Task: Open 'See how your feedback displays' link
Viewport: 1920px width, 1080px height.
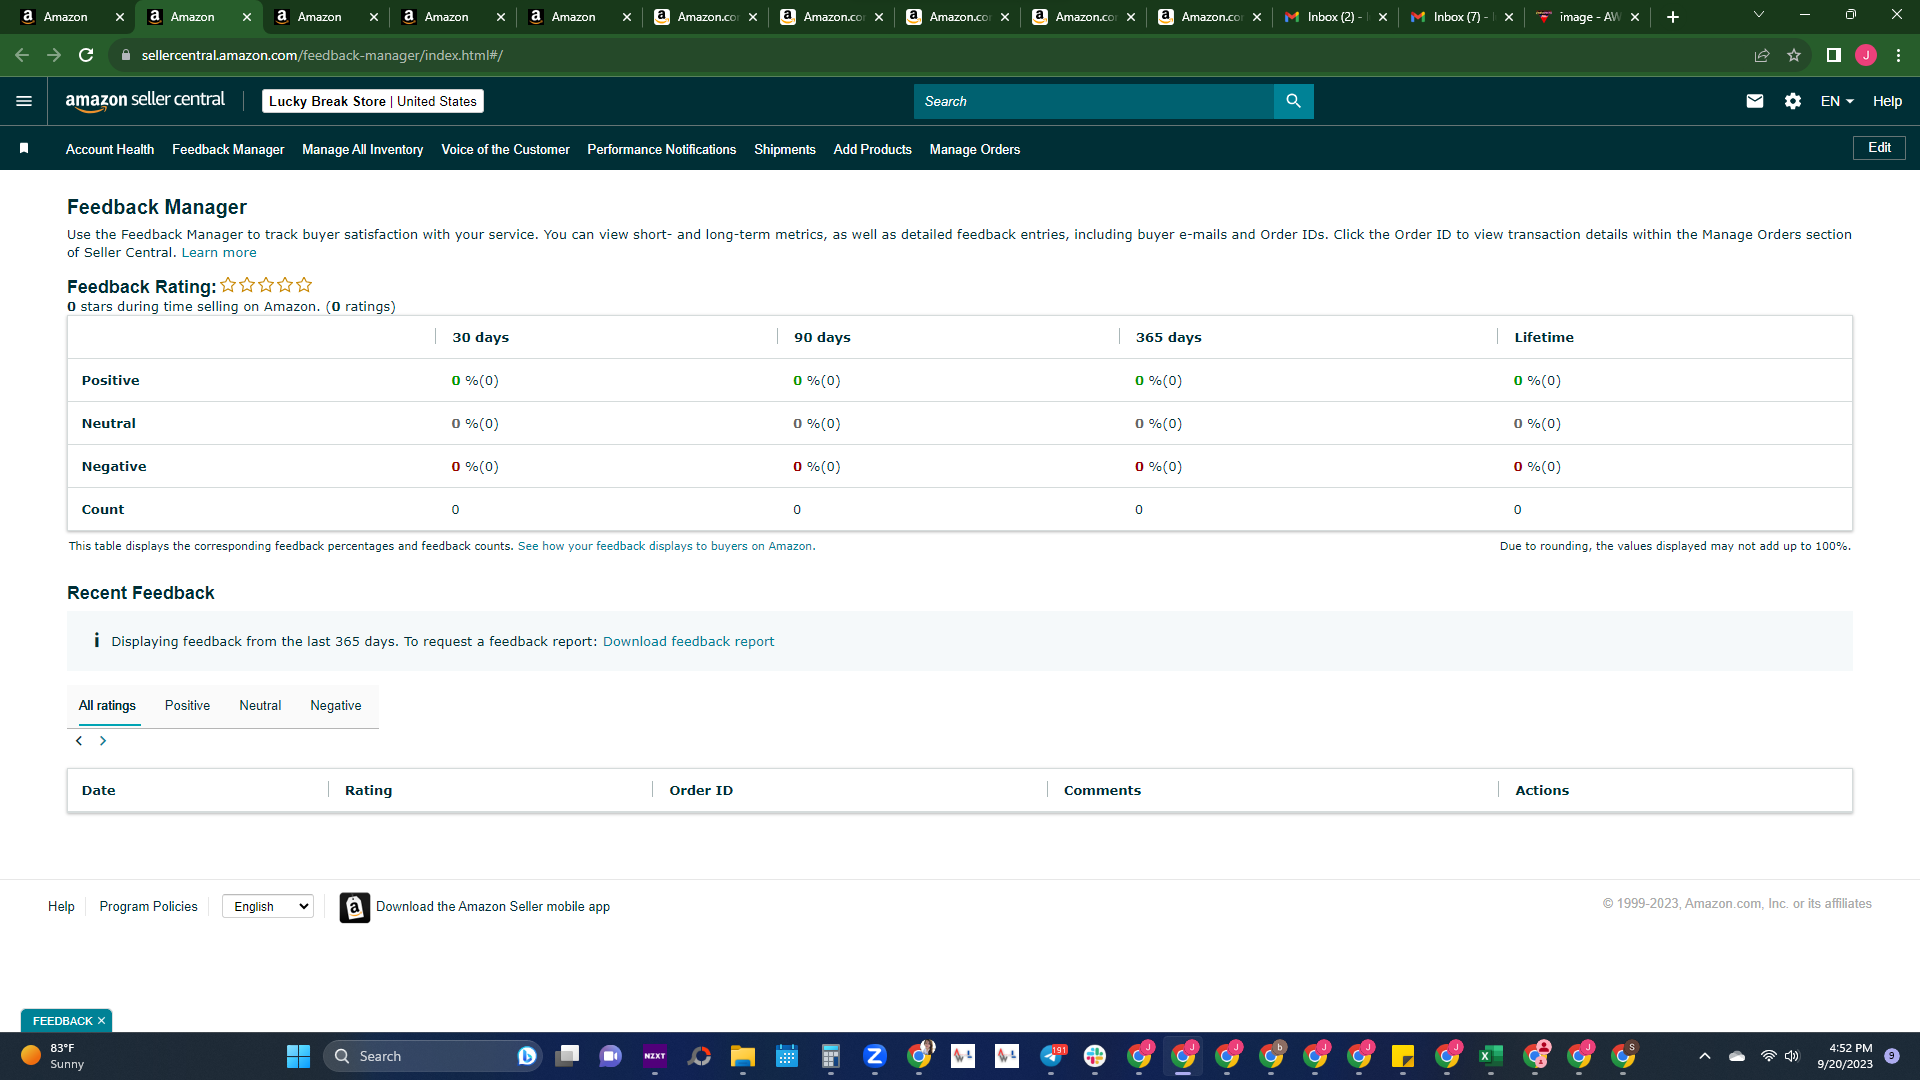Action: [x=666, y=546]
